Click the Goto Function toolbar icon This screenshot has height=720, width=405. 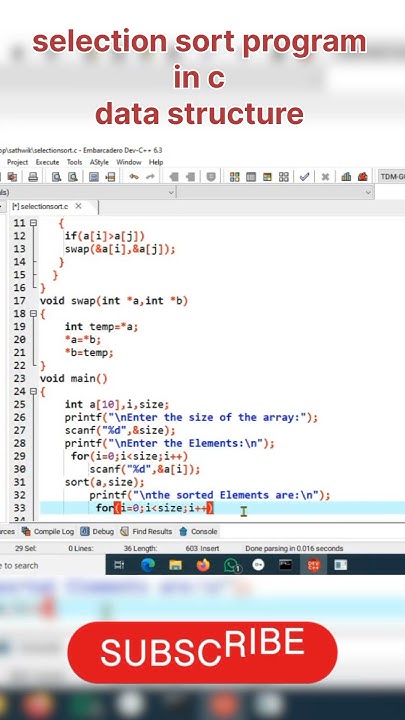pos(94,177)
